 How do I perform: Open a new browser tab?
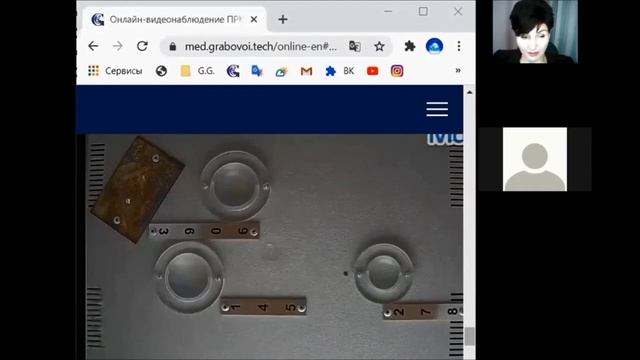click(x=283, y=19)
